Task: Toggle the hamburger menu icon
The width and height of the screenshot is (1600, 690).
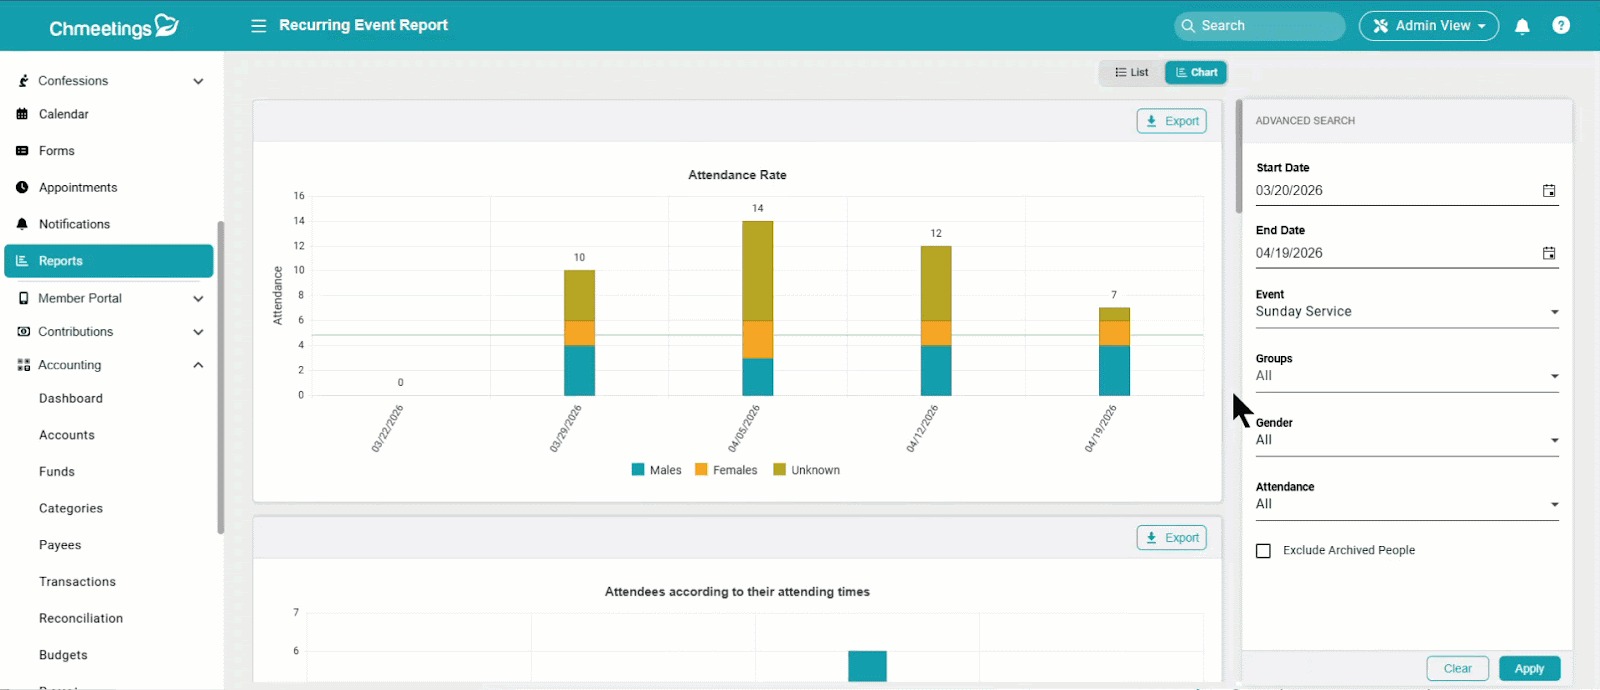Action: click(x=258, y=26)
